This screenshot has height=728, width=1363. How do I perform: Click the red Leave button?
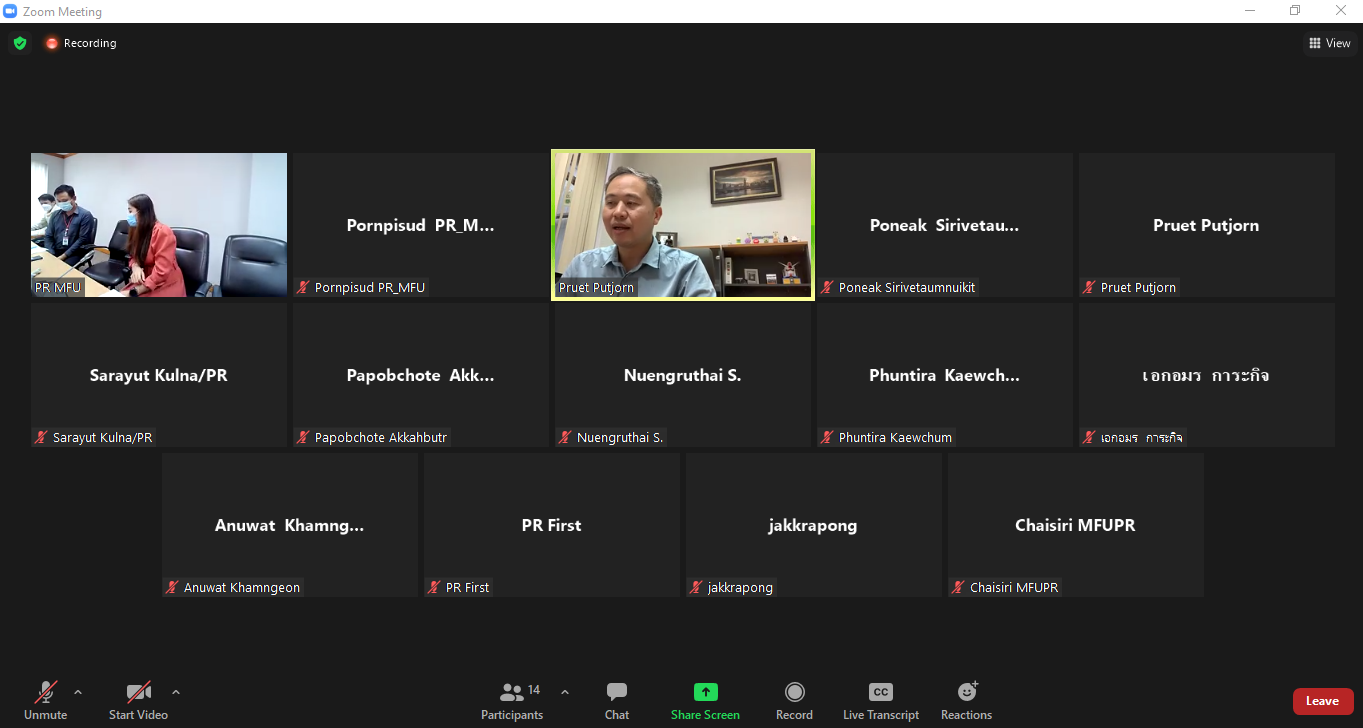pos(1322,701)
